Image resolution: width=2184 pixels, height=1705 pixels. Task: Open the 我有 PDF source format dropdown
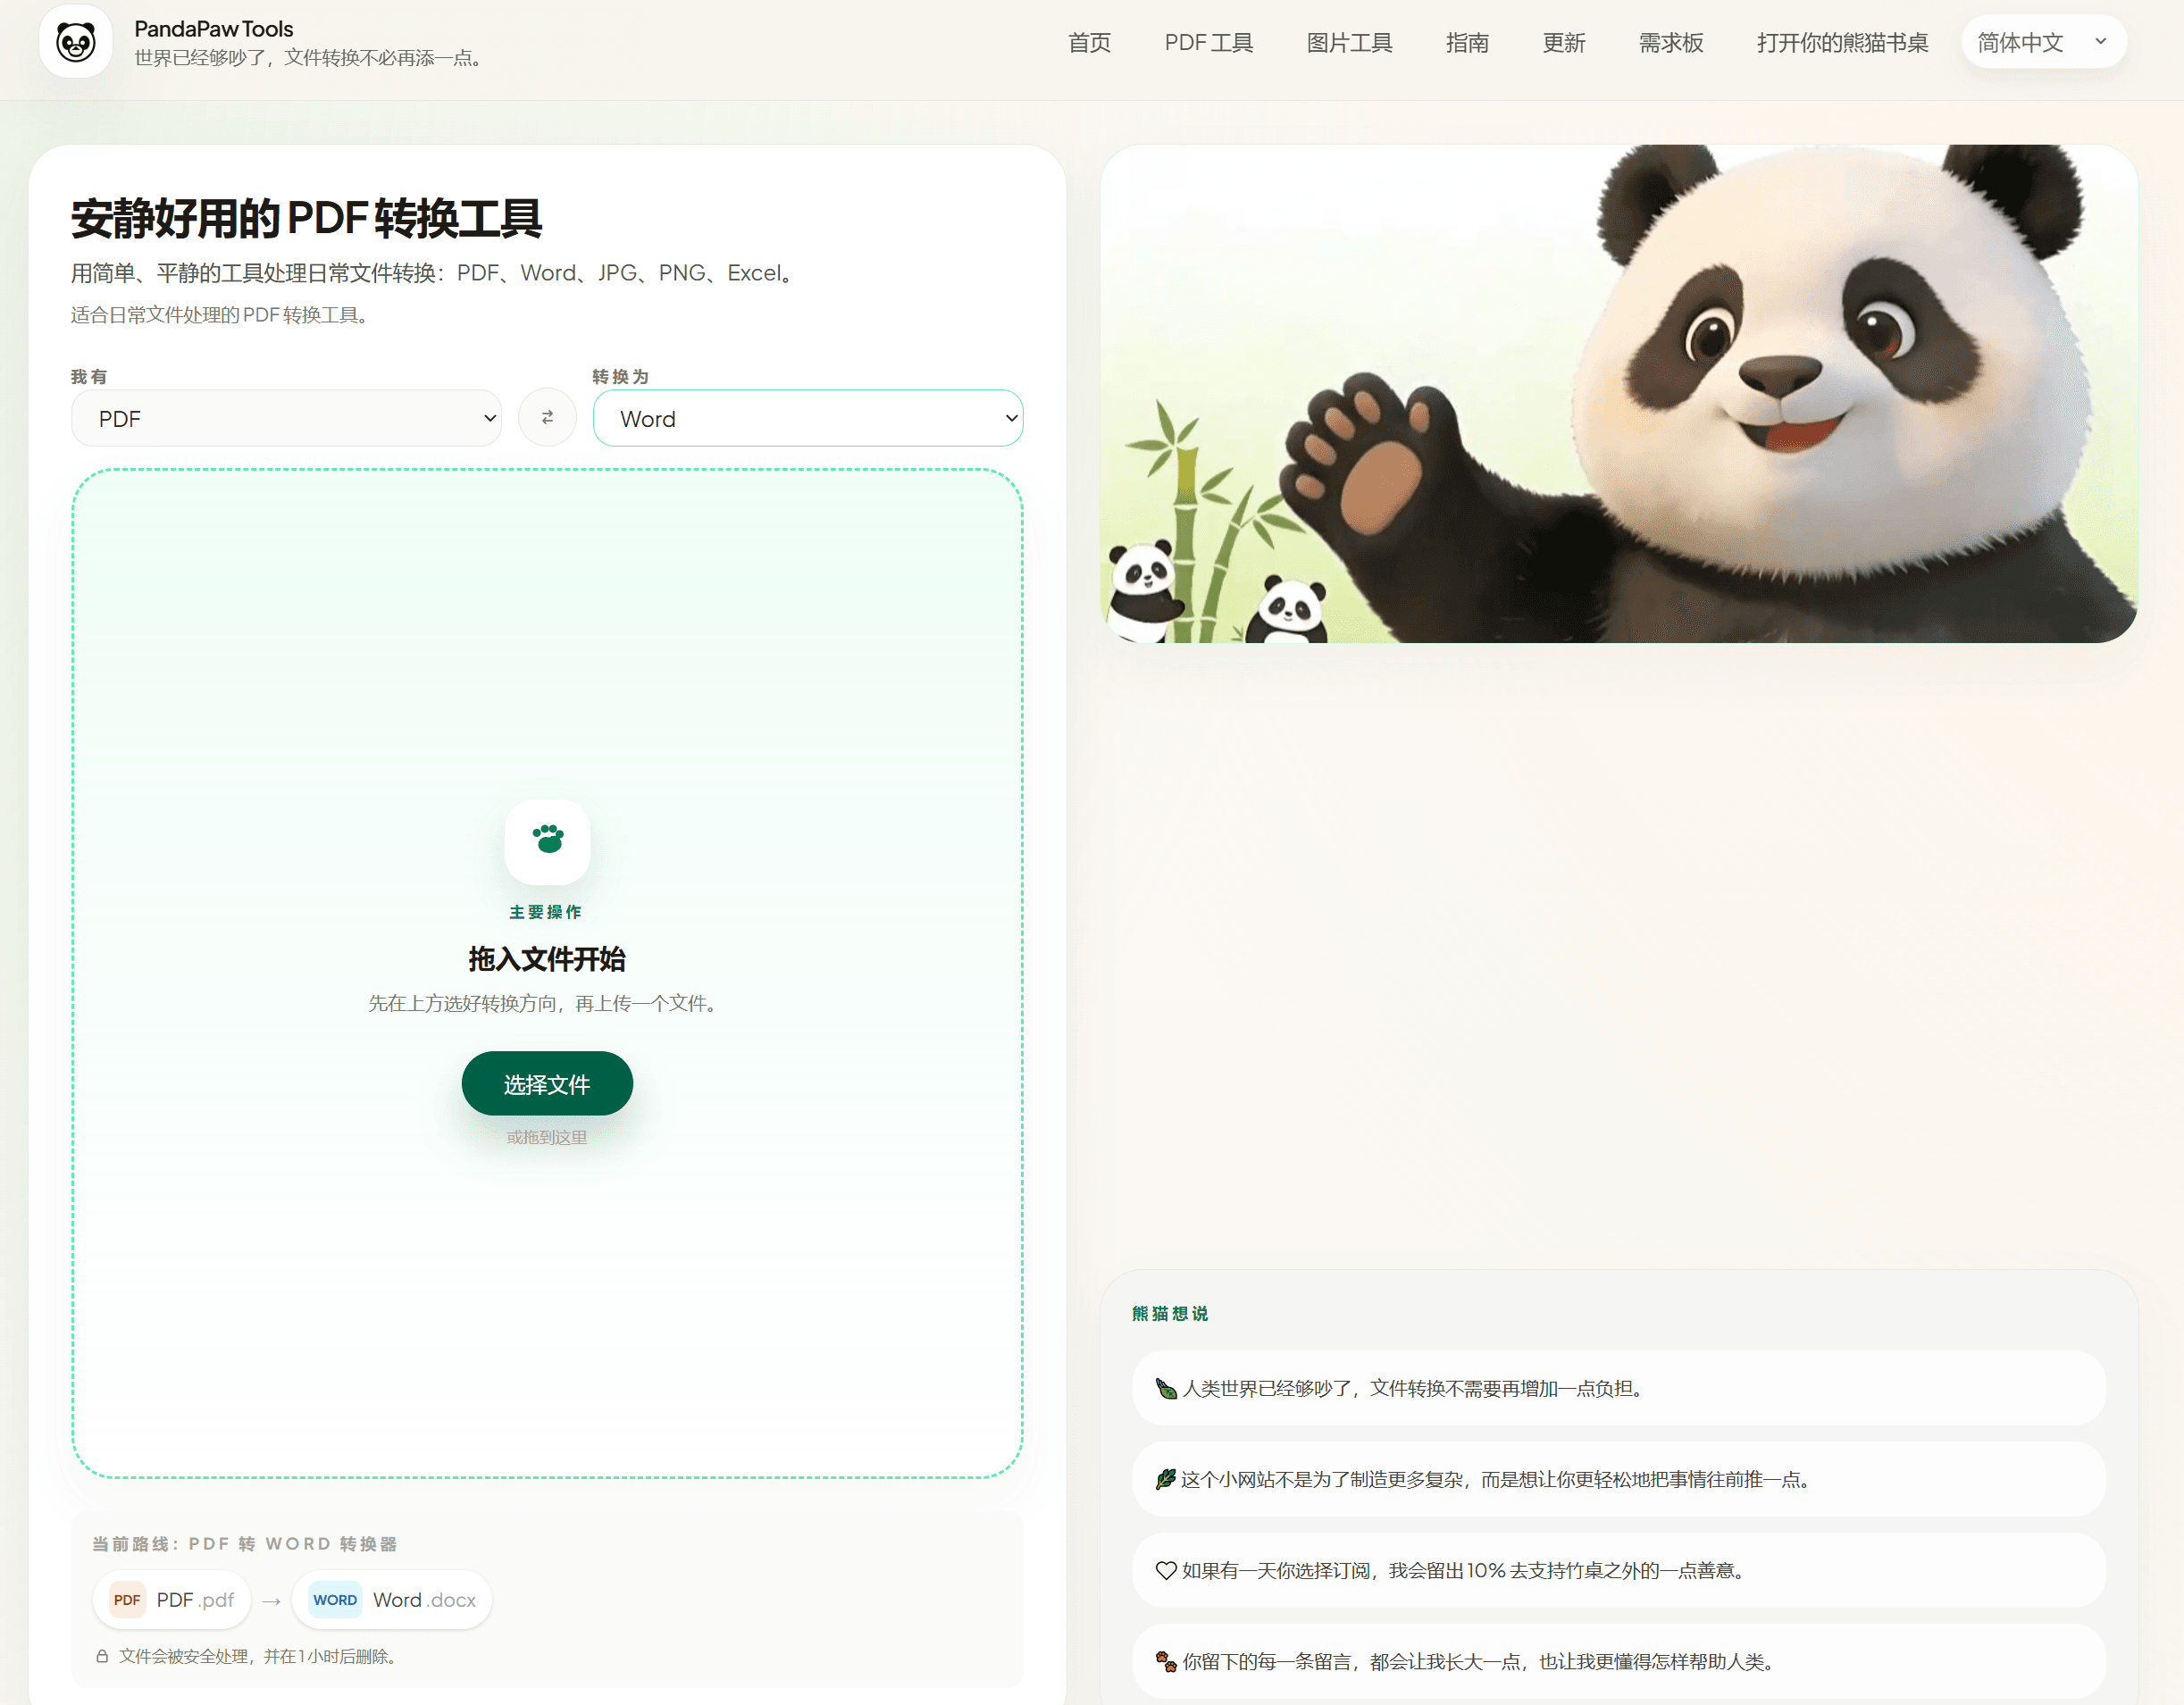286,418
